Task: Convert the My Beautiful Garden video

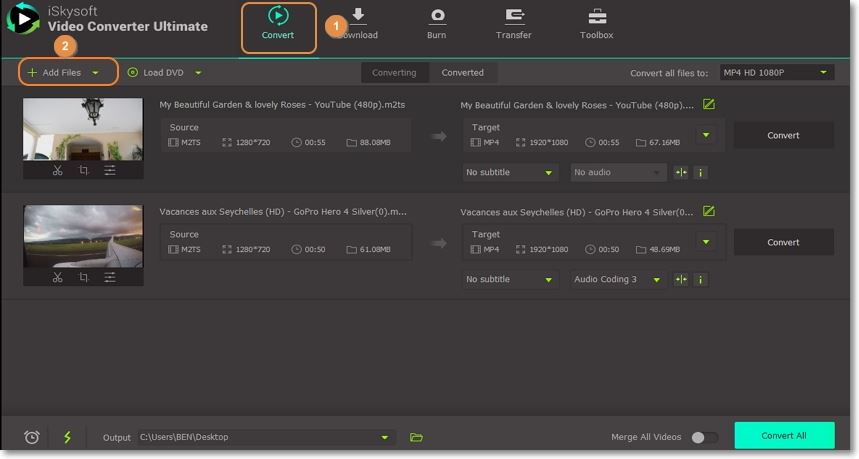Action: pos(783,135)
